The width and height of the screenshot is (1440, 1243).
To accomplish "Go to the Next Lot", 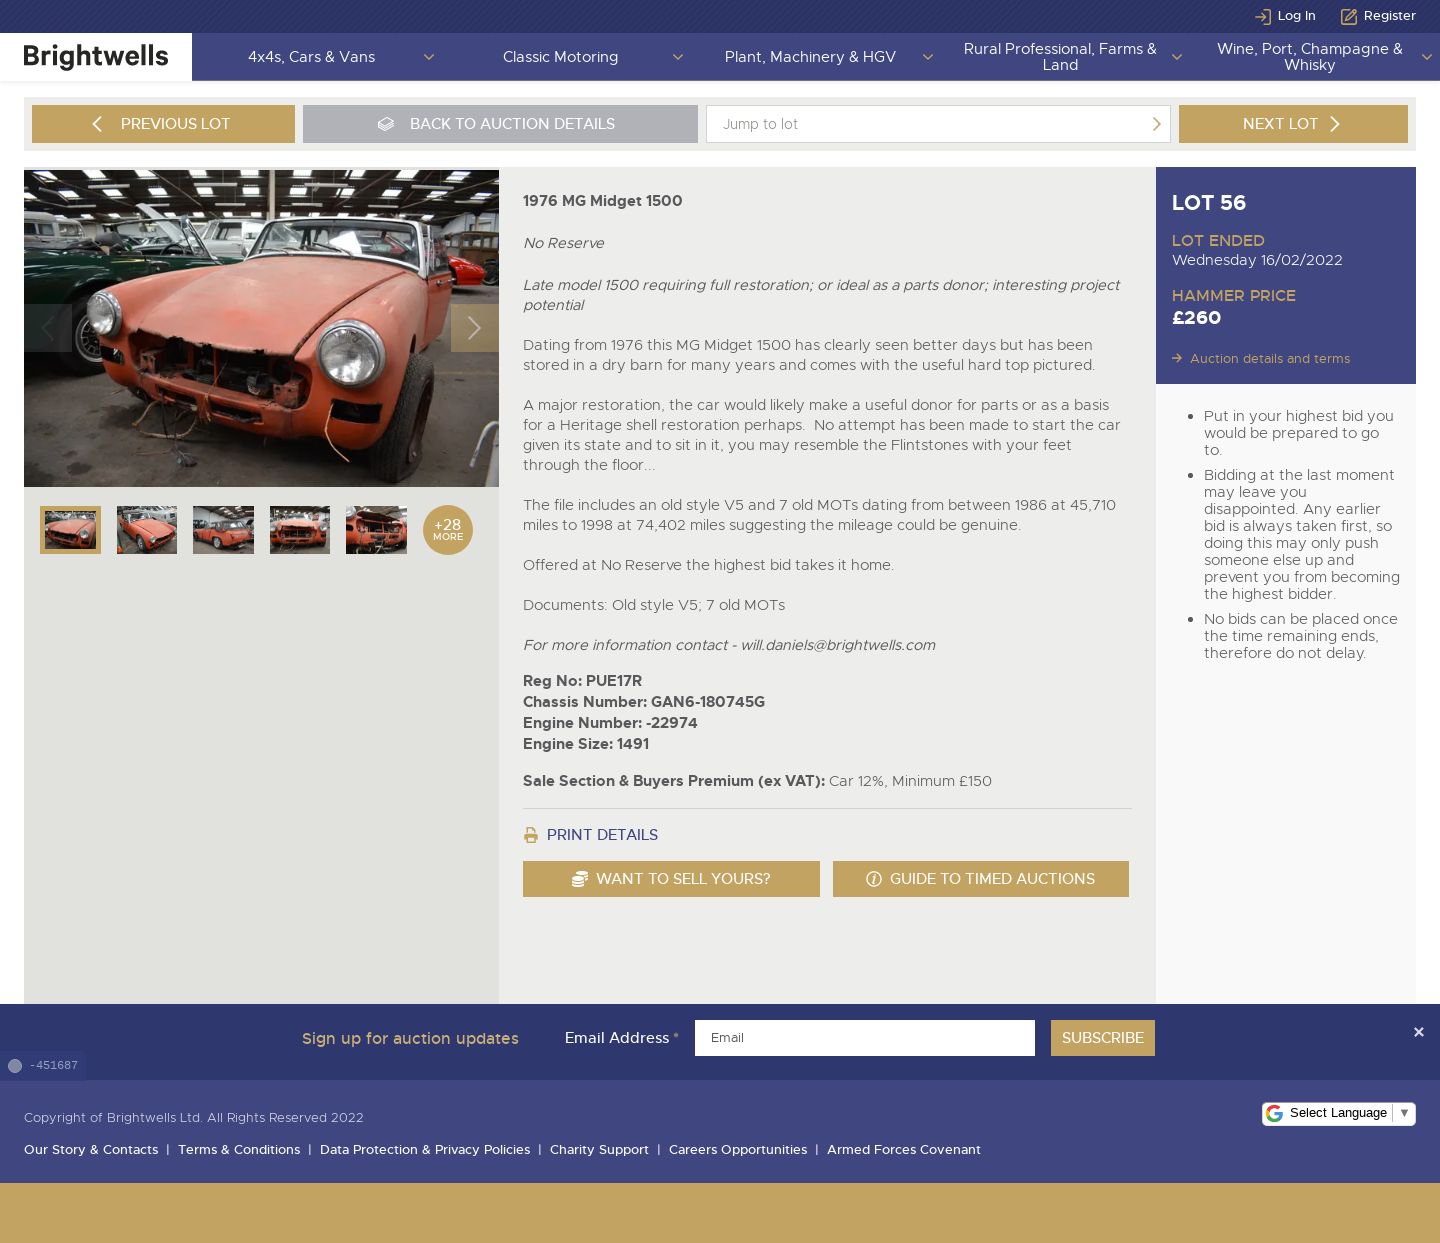I will [1293, 124].
